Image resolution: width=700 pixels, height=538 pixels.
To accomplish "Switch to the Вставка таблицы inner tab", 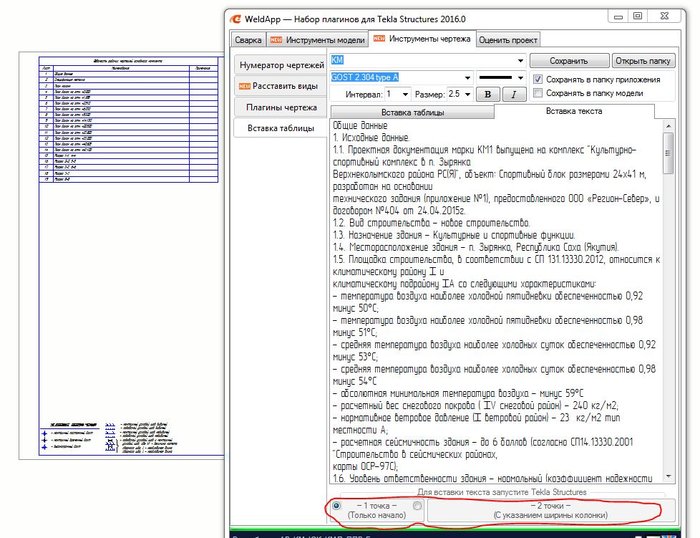I will (412, 113).
